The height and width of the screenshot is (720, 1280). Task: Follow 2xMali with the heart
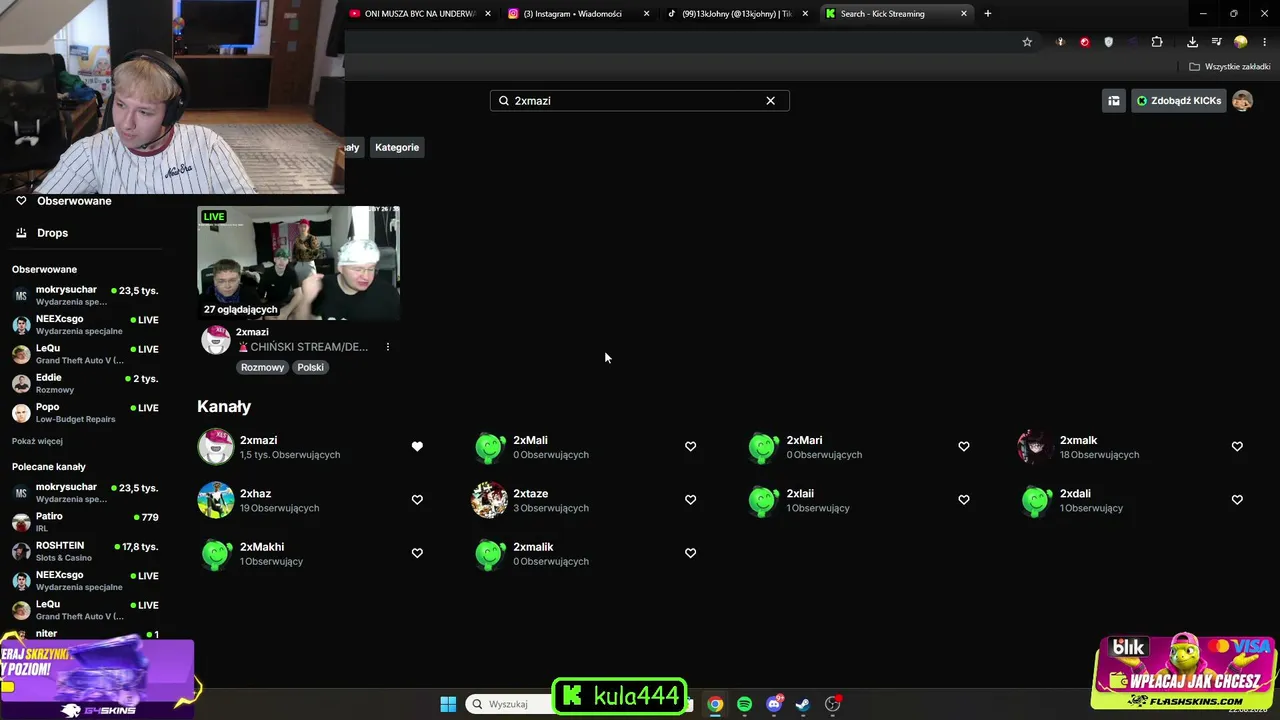click(x=690, y=447)
